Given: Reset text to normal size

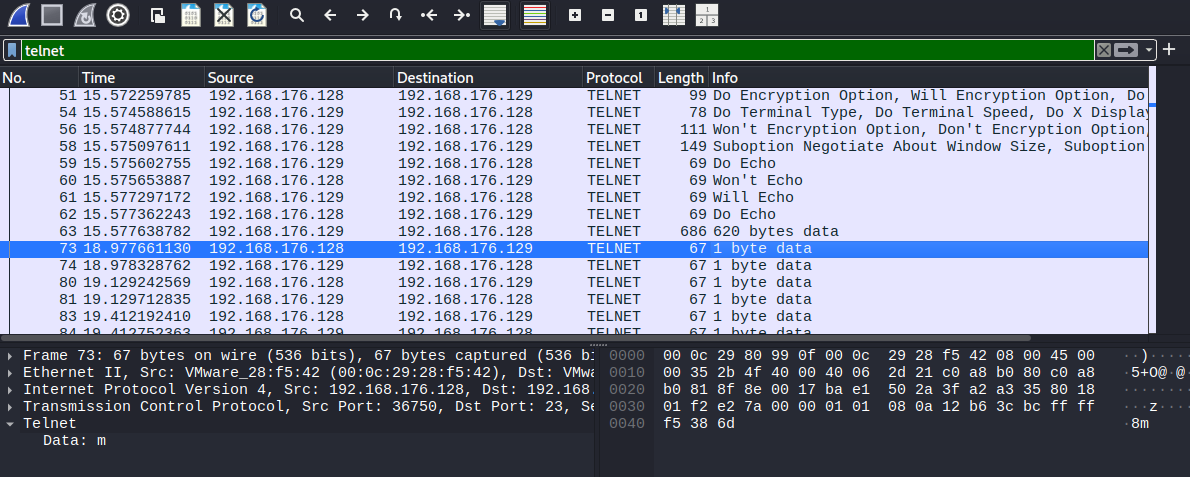Looking at the screenshot, I should [x=641, y=15].
